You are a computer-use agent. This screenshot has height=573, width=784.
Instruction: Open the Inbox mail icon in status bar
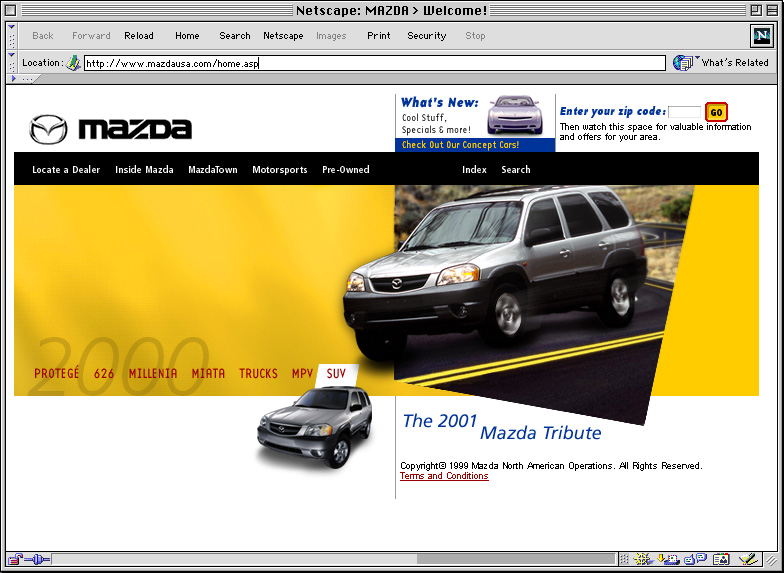coord(668,559)
